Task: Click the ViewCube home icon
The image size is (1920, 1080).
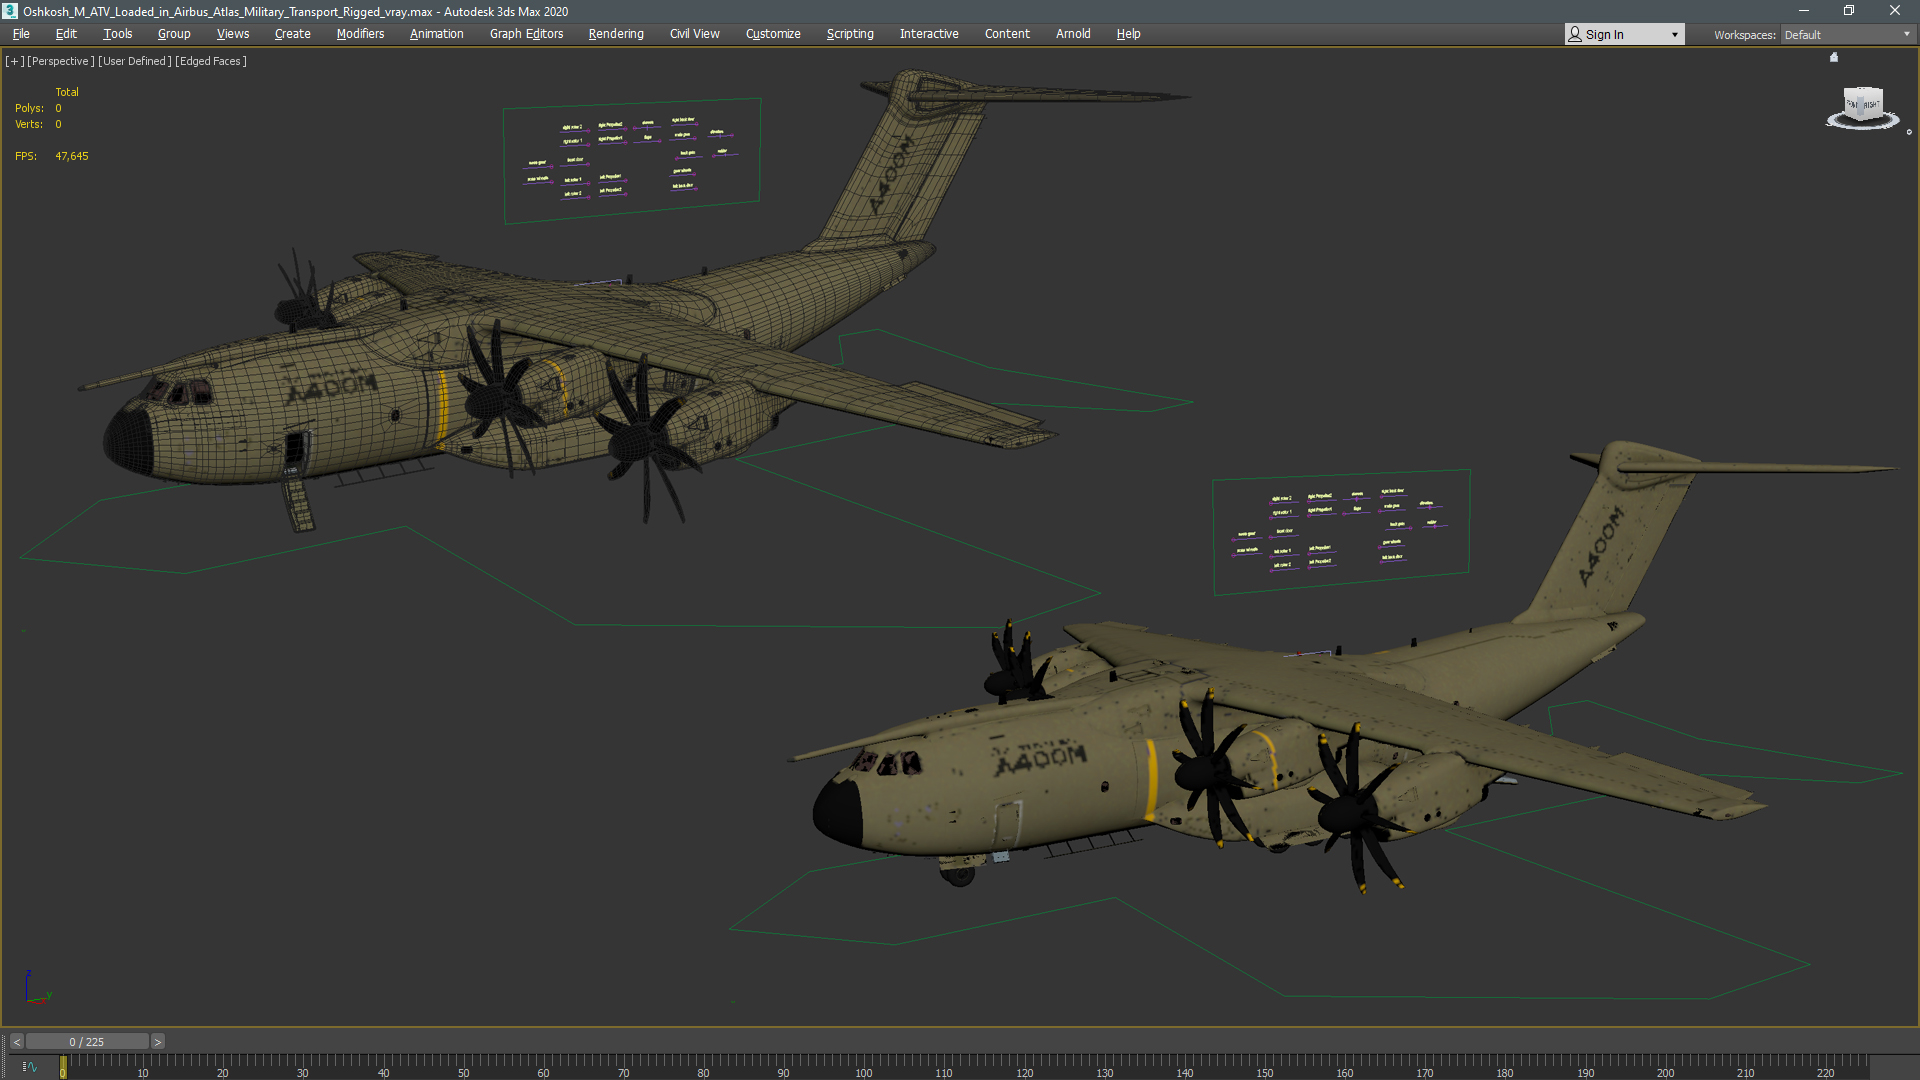Action: [x=1834, y=57]
